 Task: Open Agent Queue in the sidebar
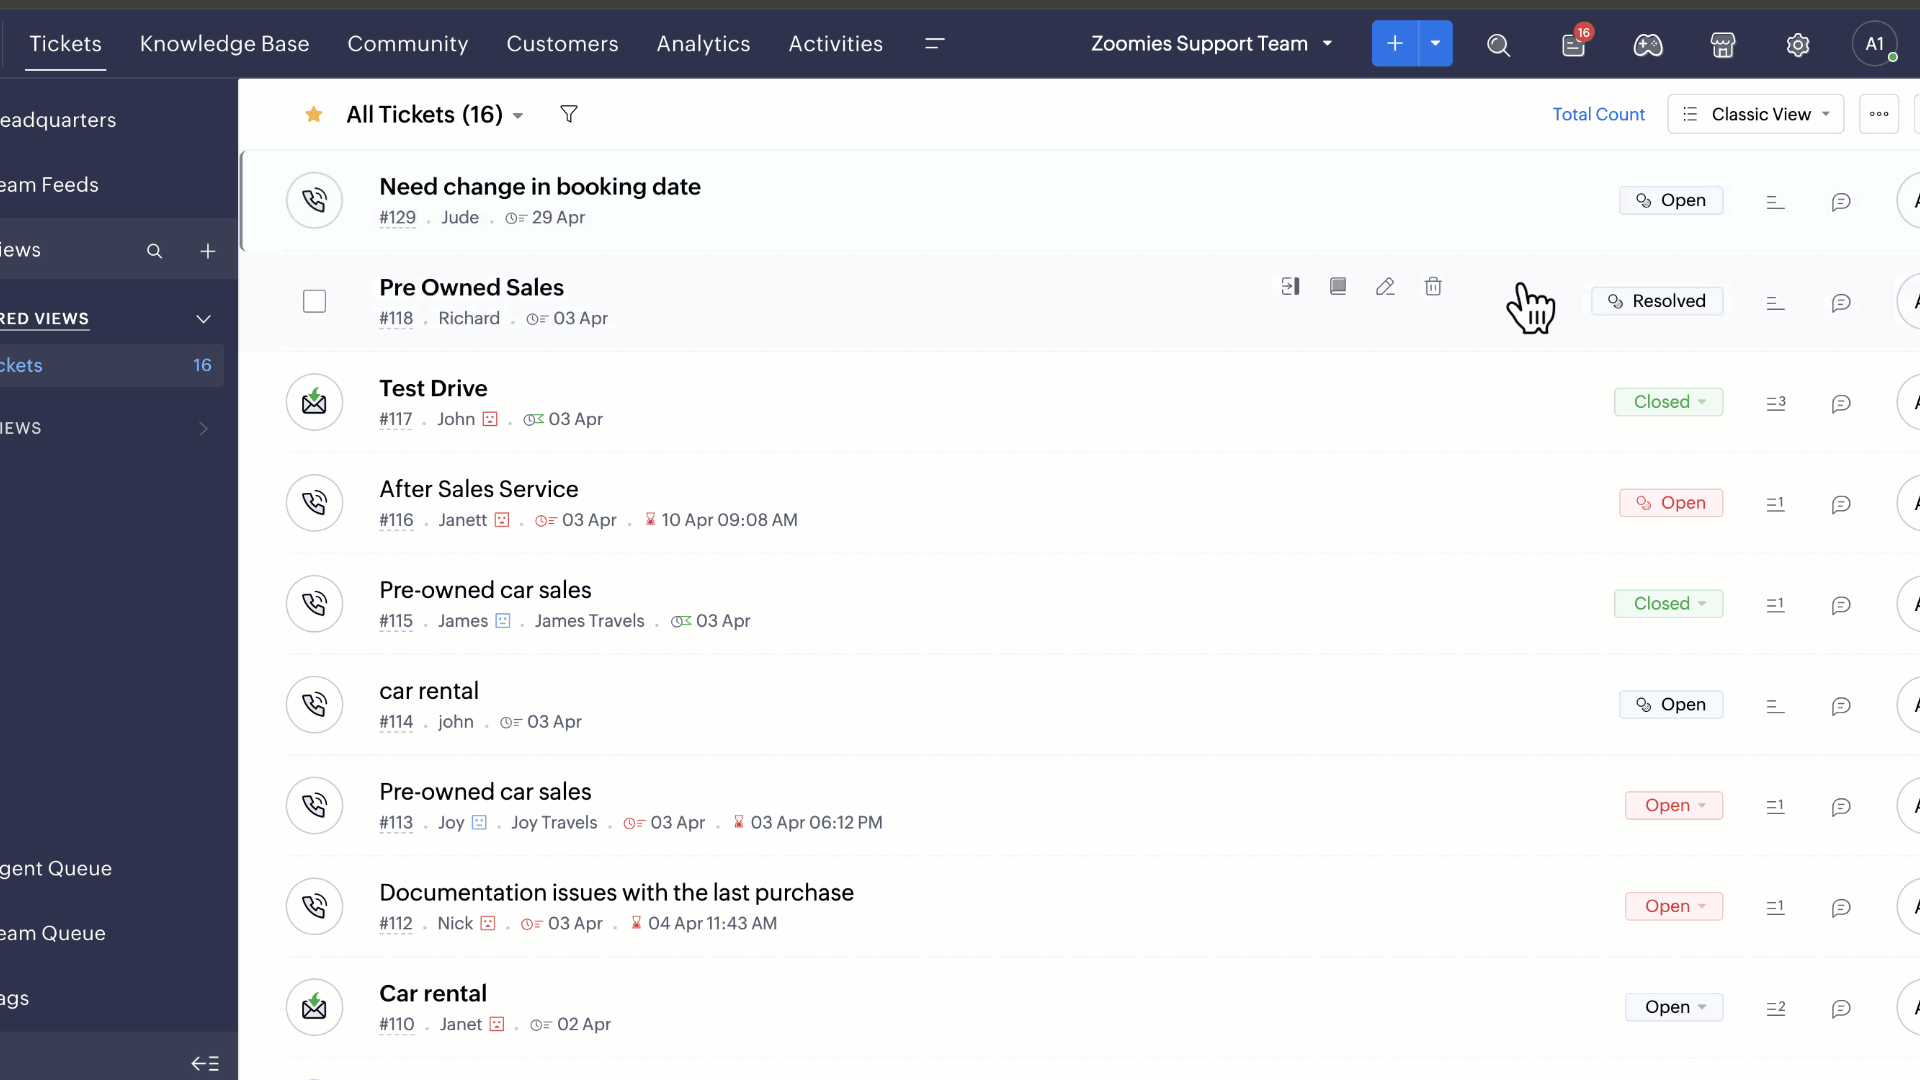pyautogui.click(x=56, y=869)
